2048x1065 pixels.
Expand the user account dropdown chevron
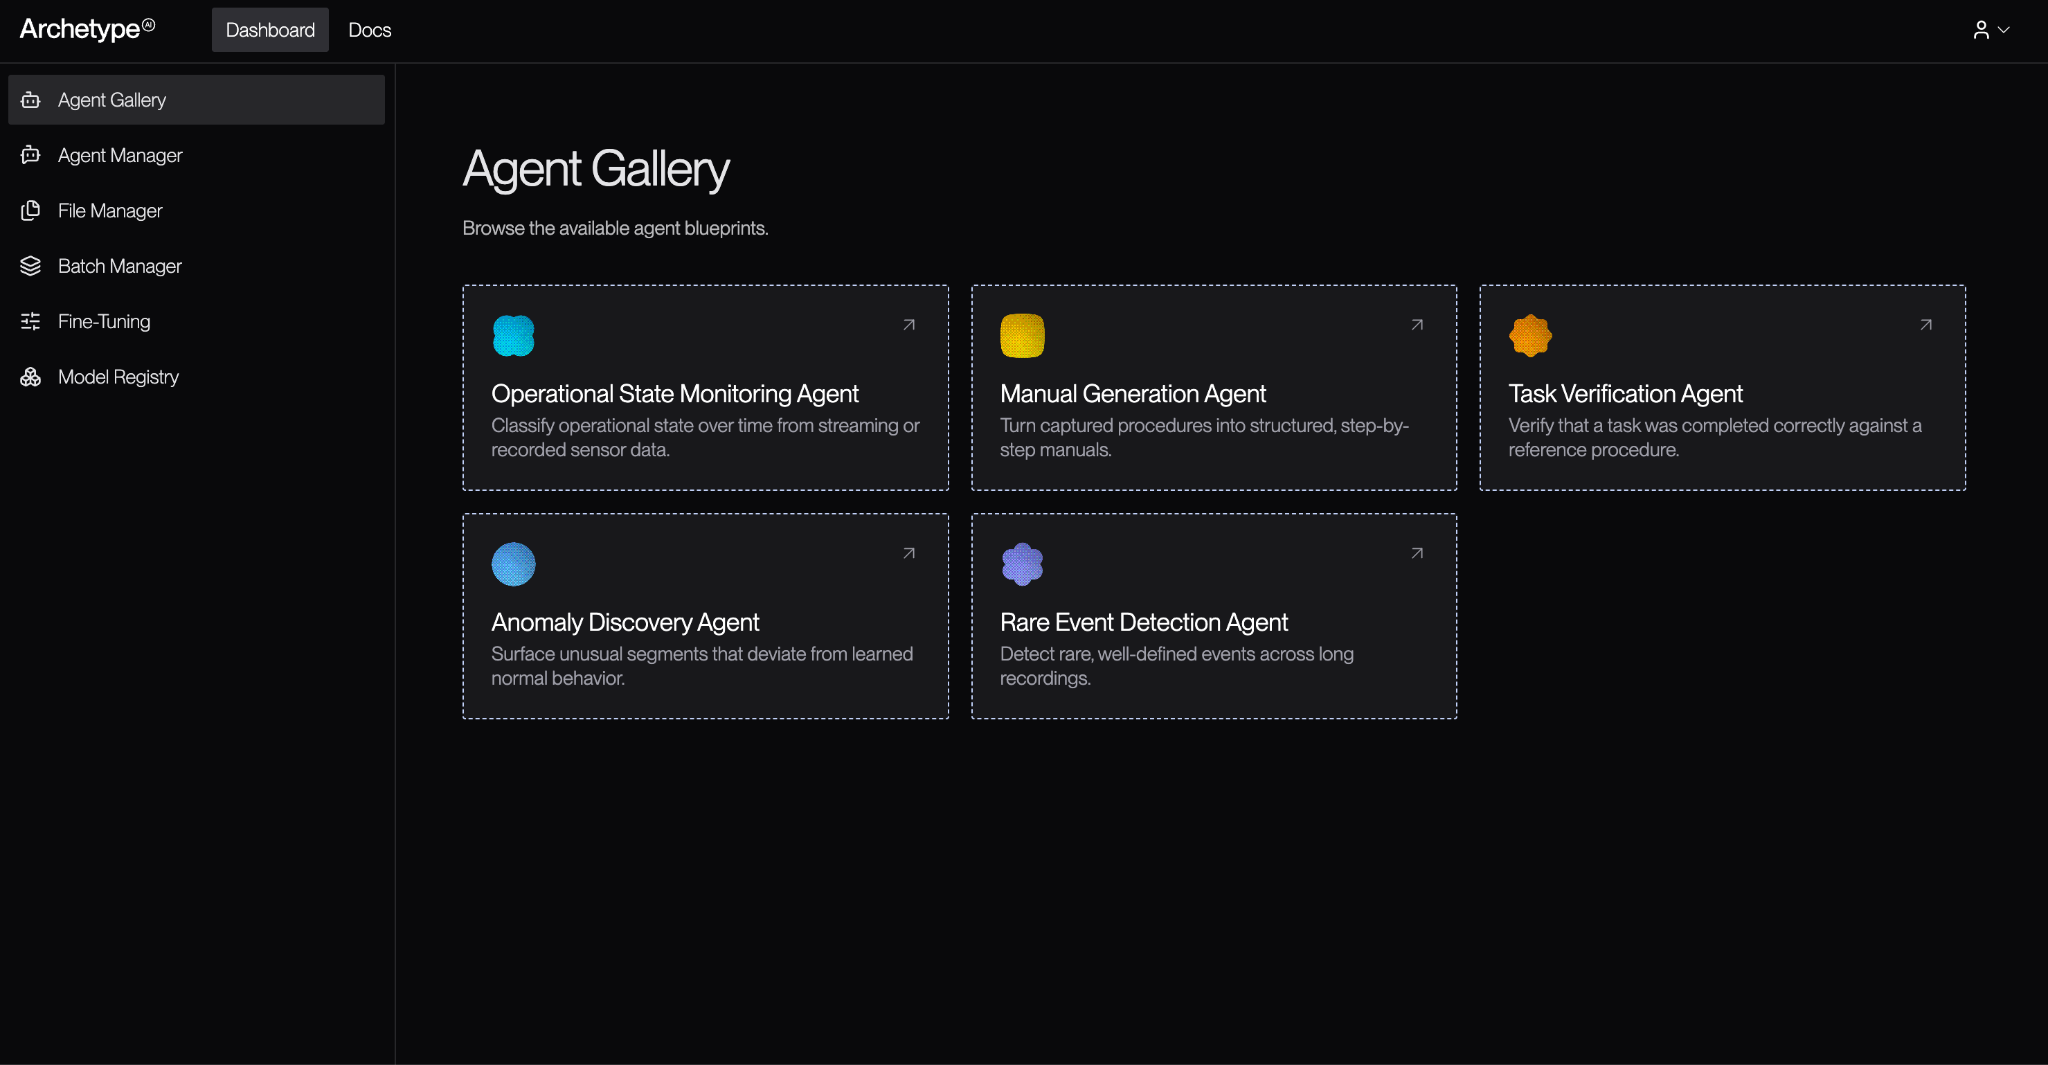tap(2004, 30)
